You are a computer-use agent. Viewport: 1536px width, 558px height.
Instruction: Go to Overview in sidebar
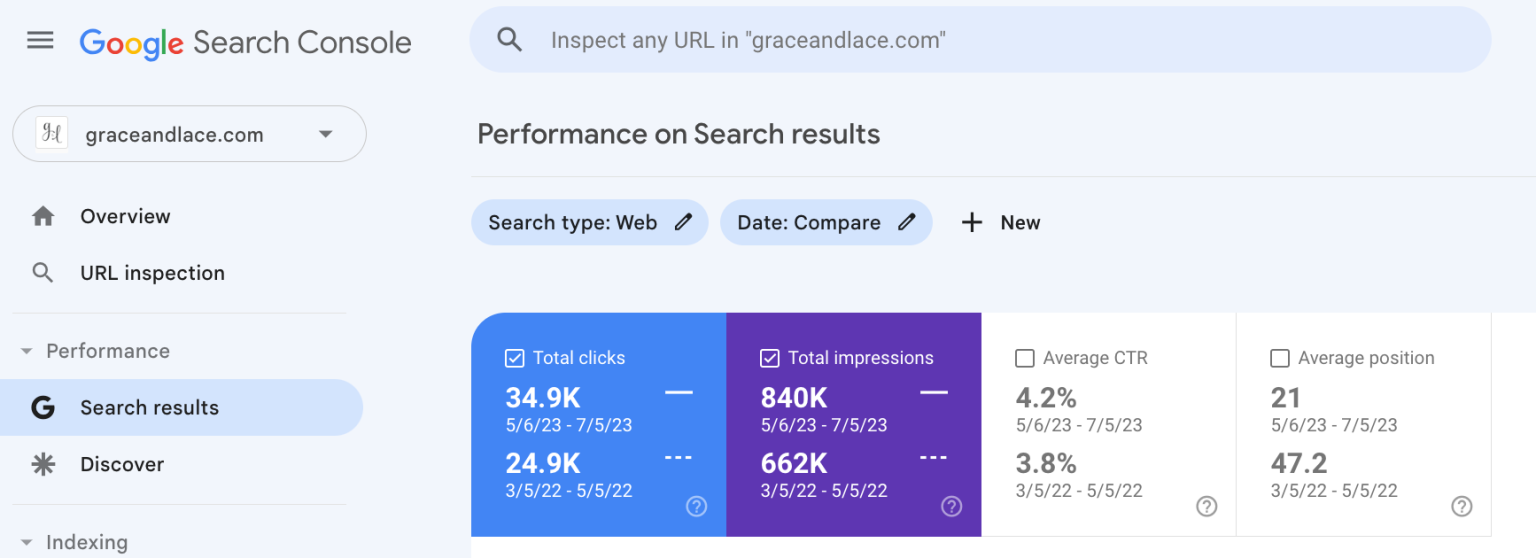pyautogui.click(x=125, y=216)
